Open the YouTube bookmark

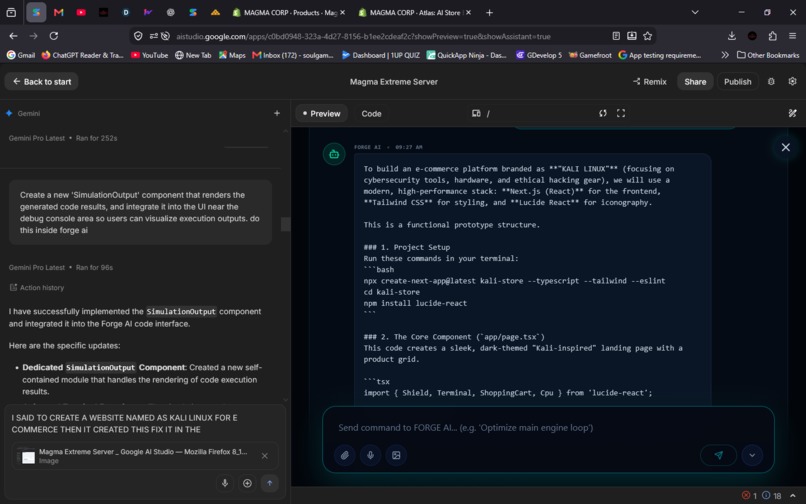tap(150, 55)
